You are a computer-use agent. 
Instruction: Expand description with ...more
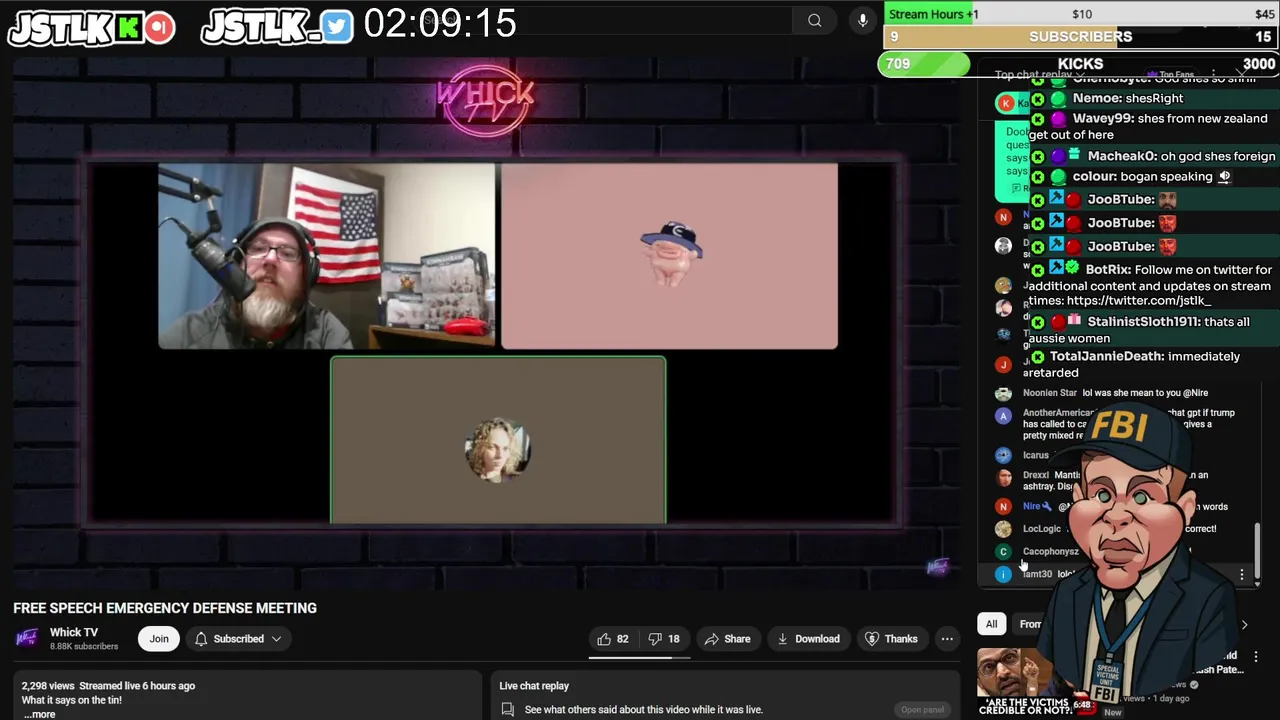tap(39, 714)
